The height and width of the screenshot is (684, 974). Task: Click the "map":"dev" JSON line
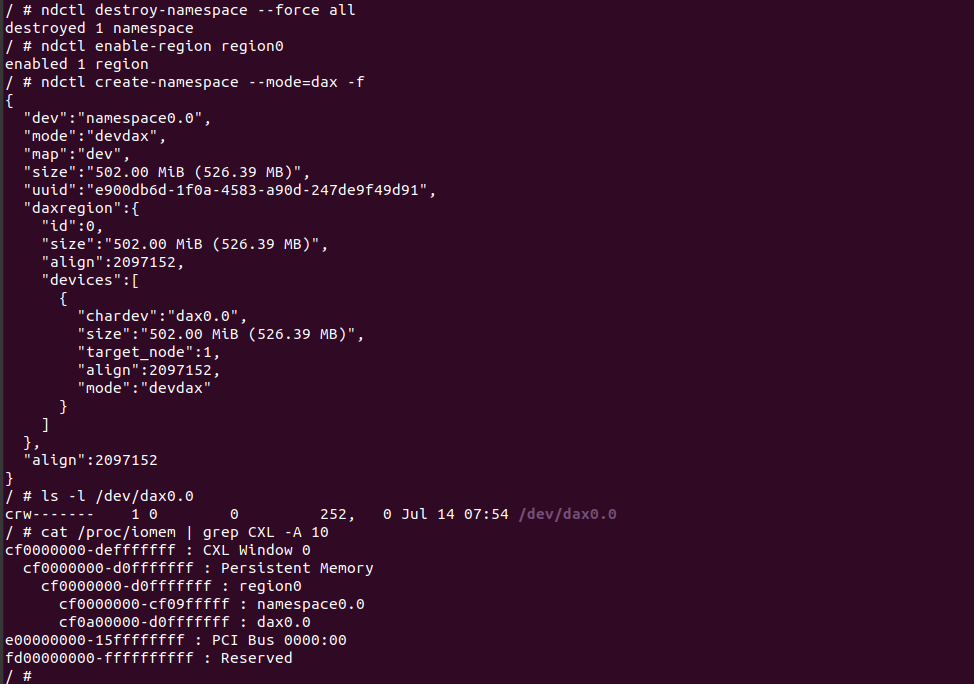pos(77,154)
